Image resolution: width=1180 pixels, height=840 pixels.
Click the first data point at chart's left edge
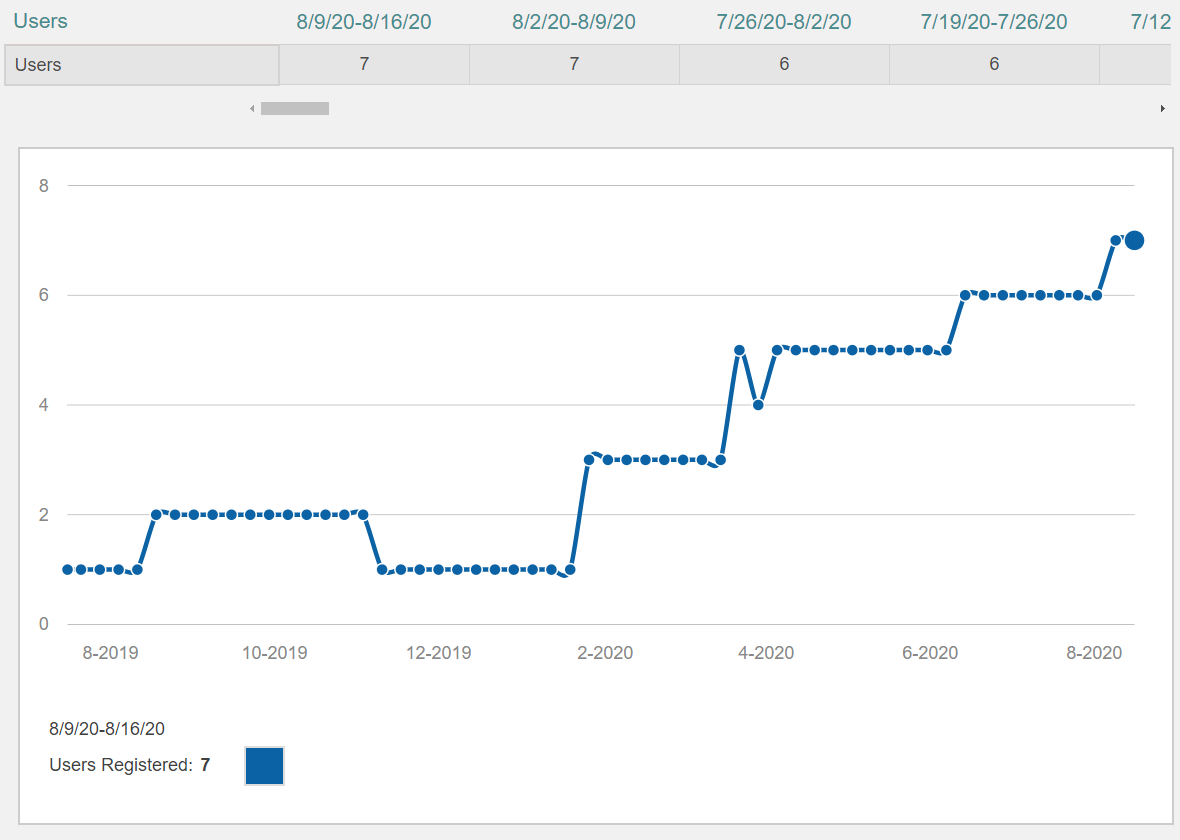[x=68, y=570]
